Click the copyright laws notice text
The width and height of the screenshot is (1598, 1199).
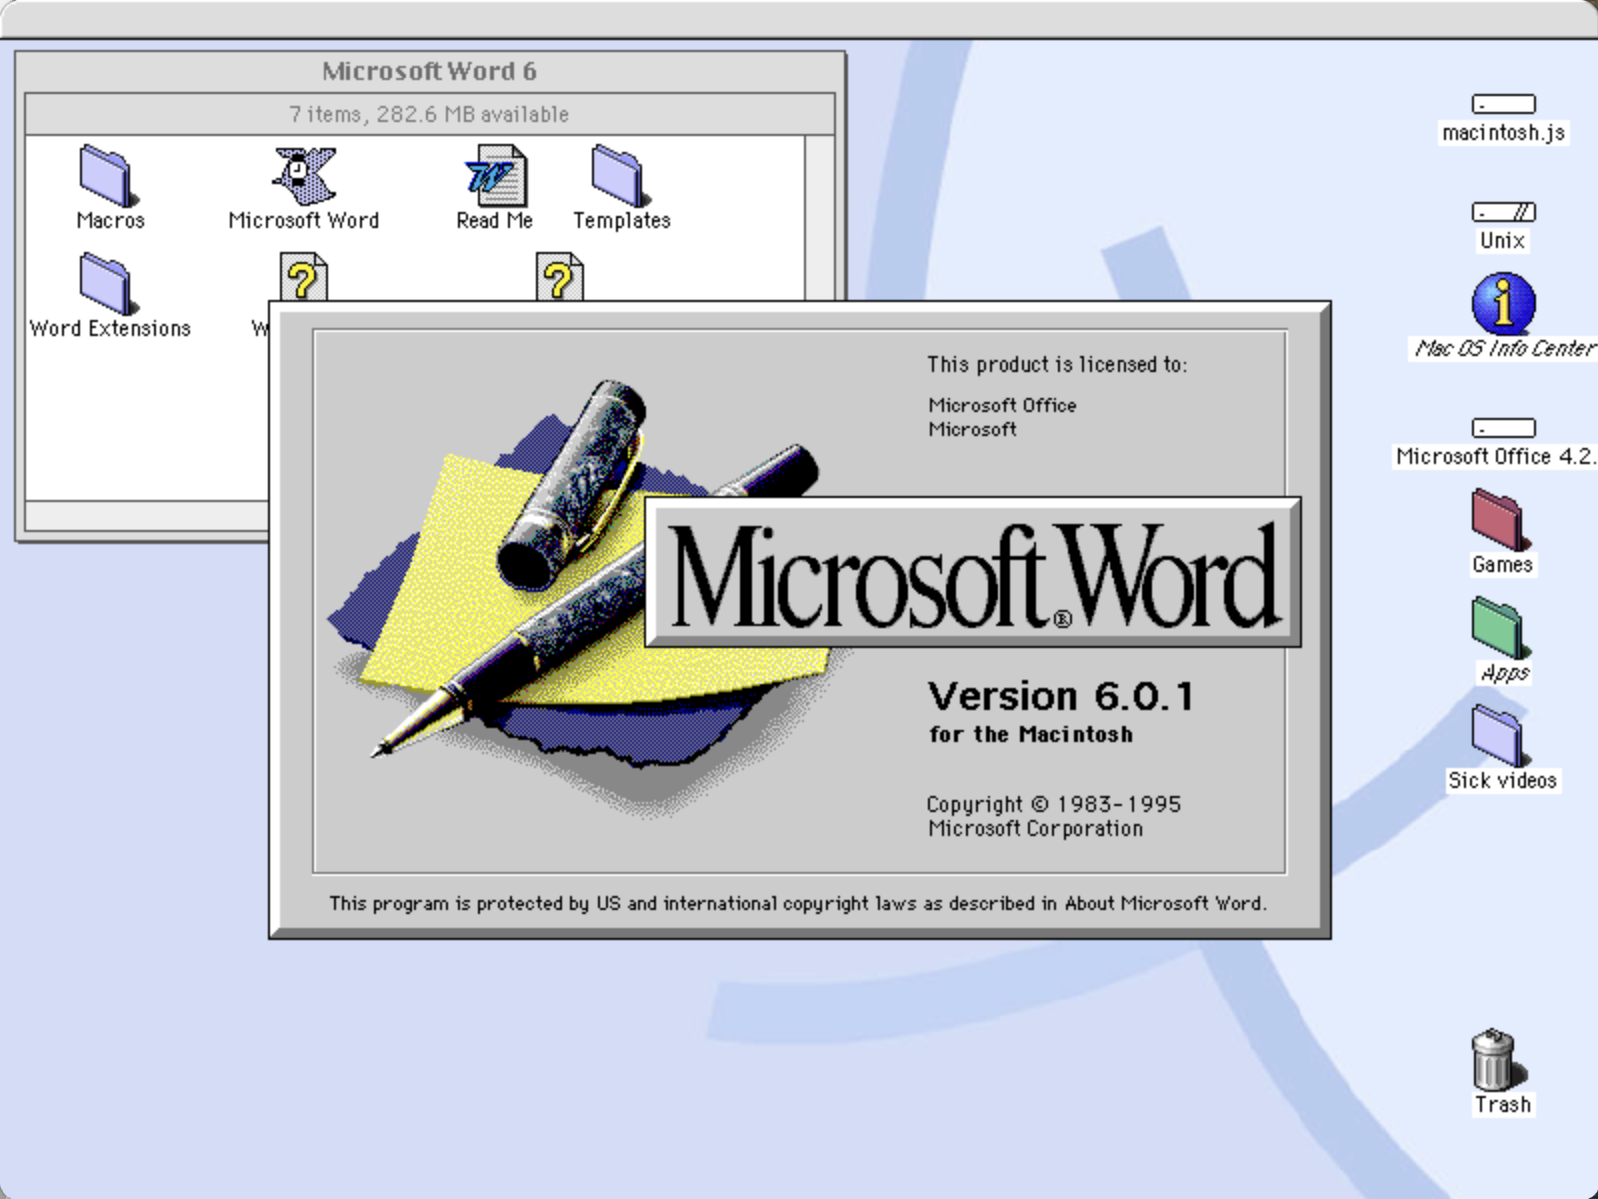coord(798,903)
